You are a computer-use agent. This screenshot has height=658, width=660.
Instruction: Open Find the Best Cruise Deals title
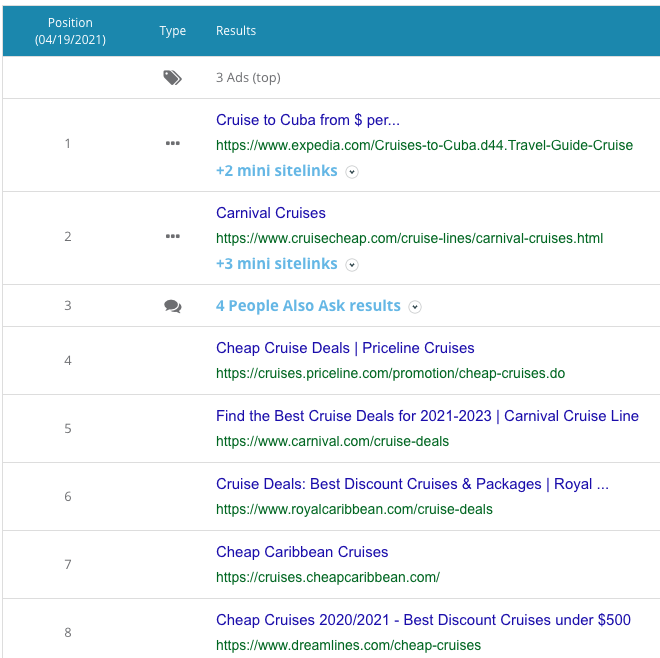pyautogui.click(x=427, y=416)
